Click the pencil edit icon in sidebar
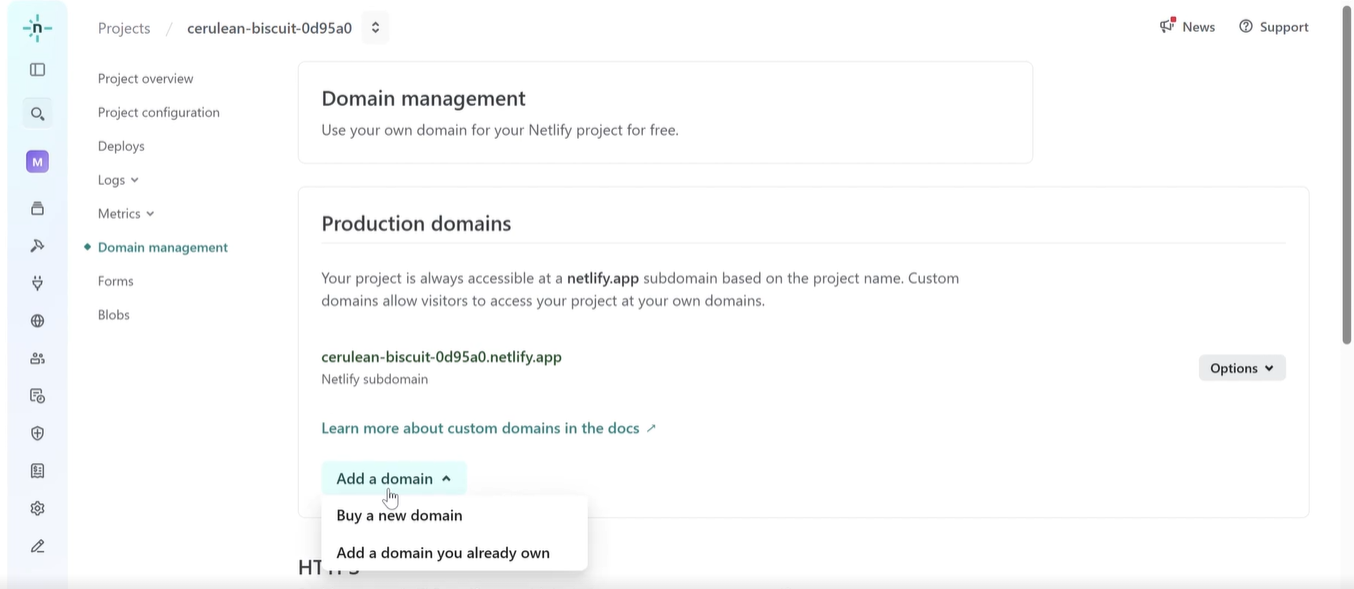This screenshot has width=1354, height=589. [37, 546]
